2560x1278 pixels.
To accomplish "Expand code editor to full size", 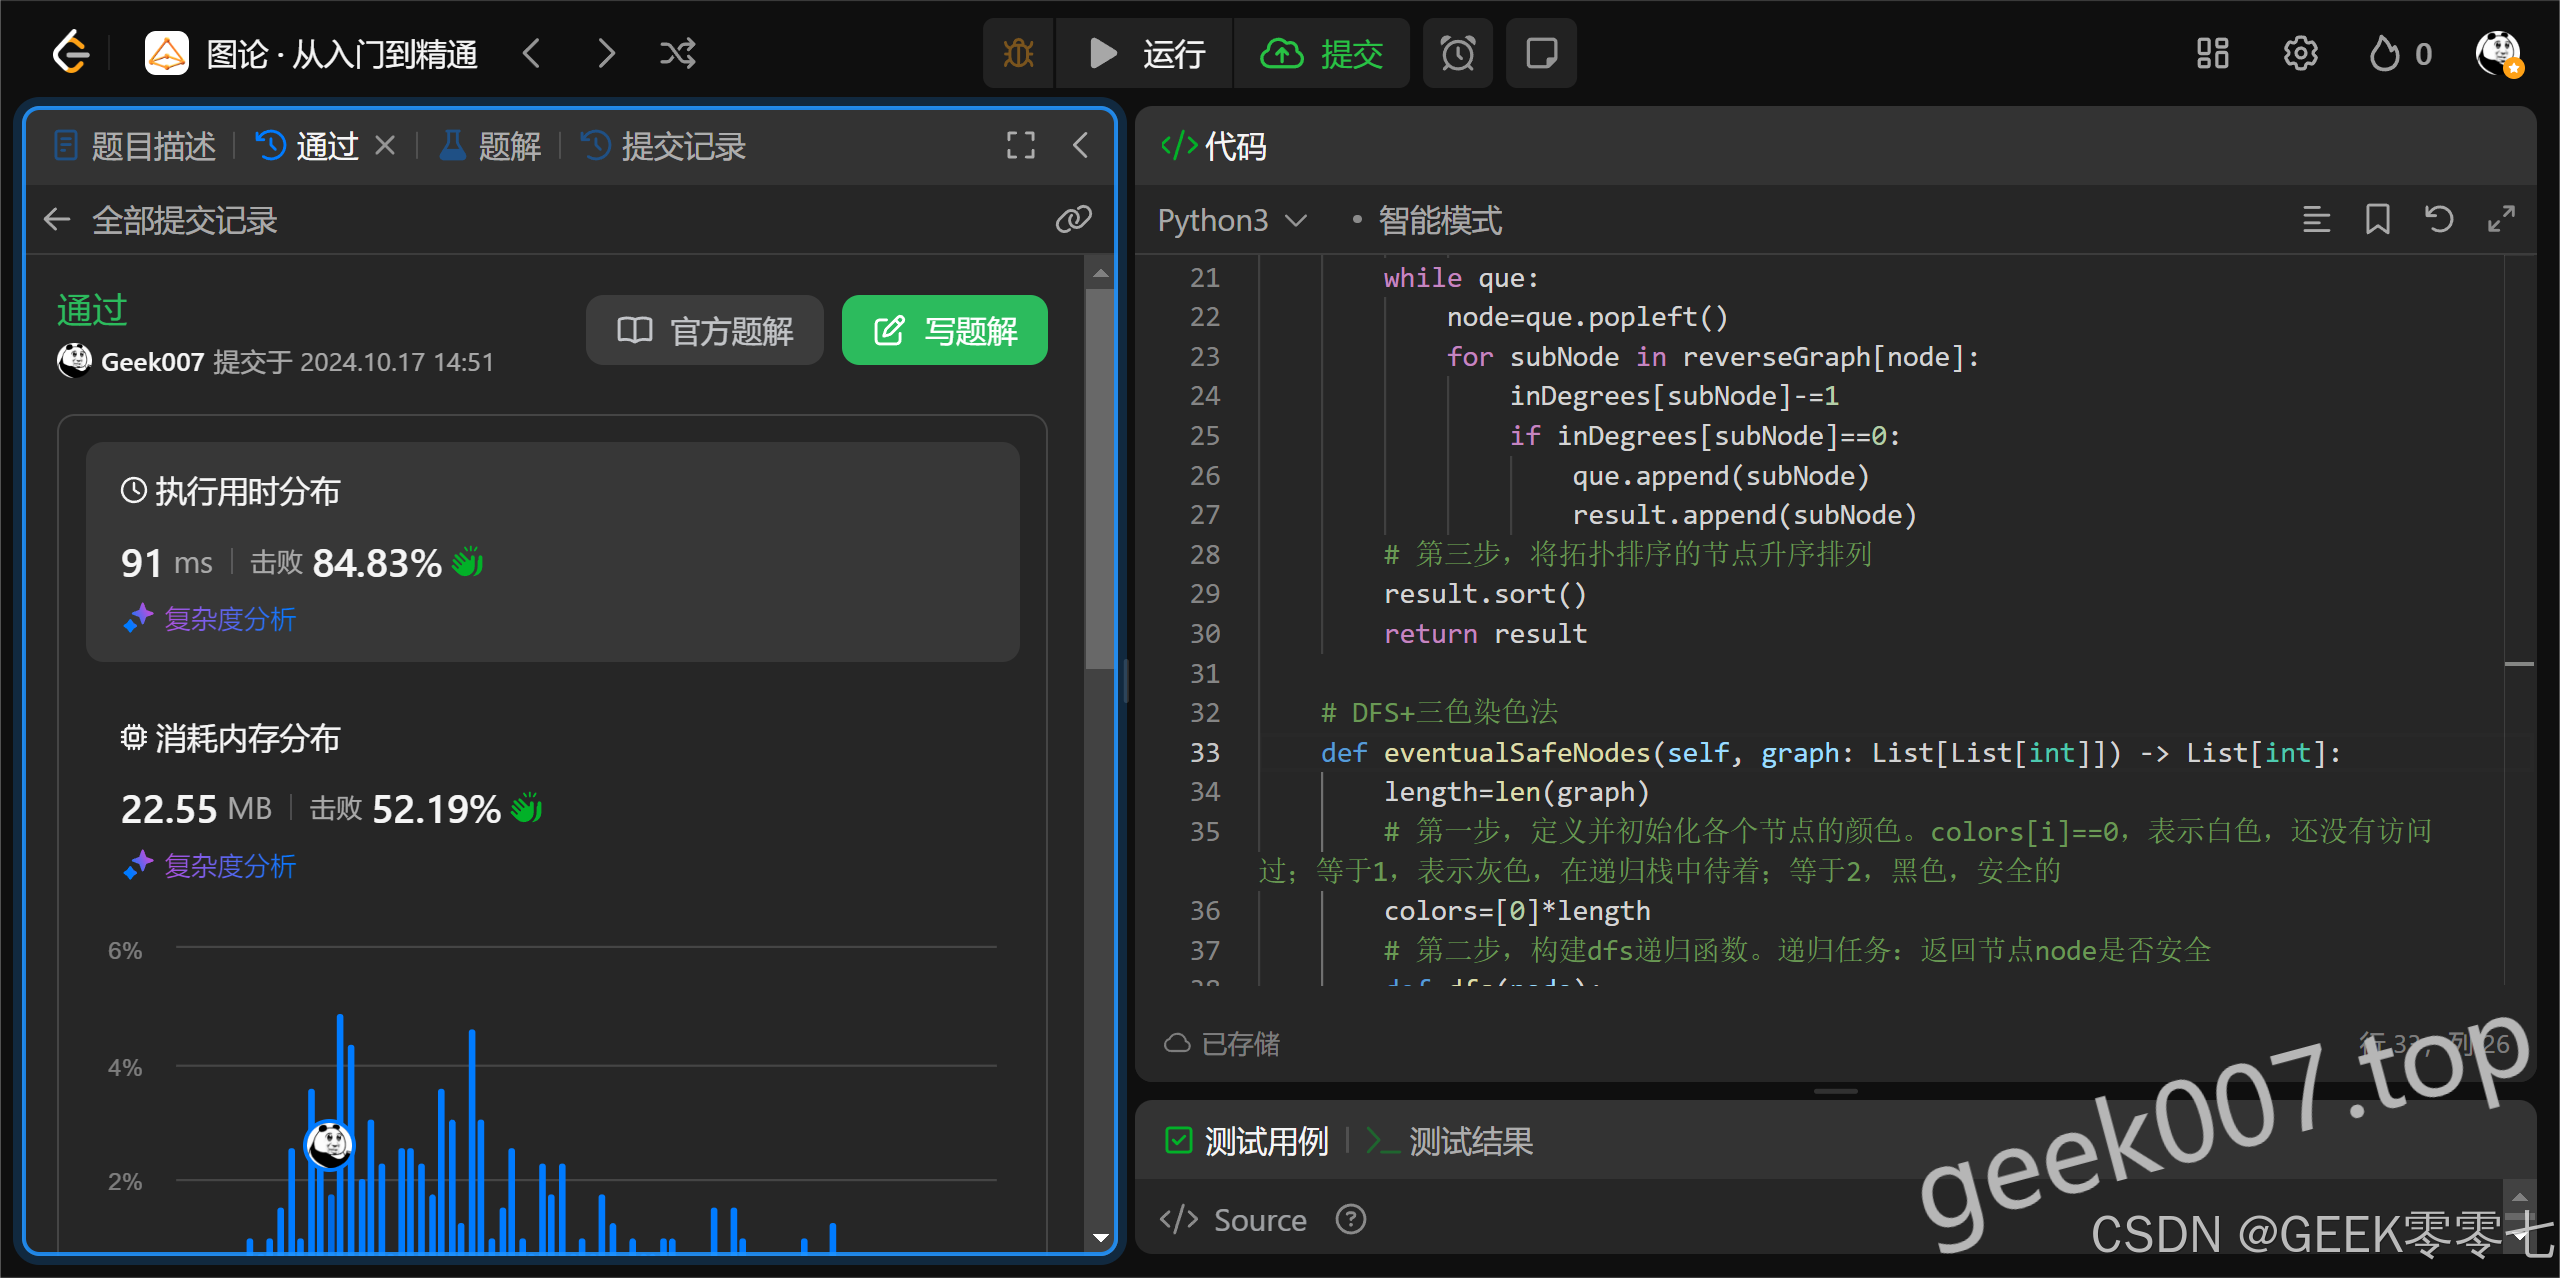I will (x=2501, y=219).
